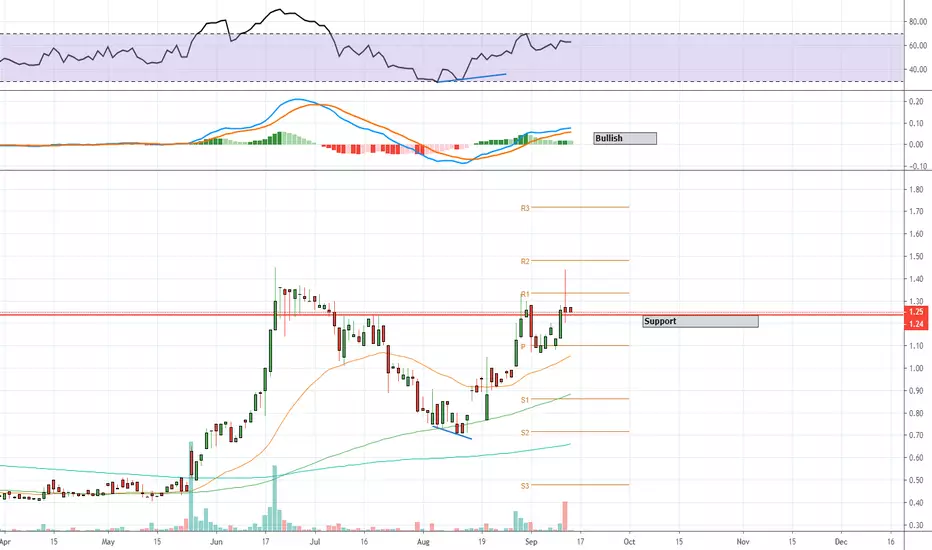Click the 1.40 price on the scale
This screenshot has height=550, width=932.
click(x=916, y=279)
